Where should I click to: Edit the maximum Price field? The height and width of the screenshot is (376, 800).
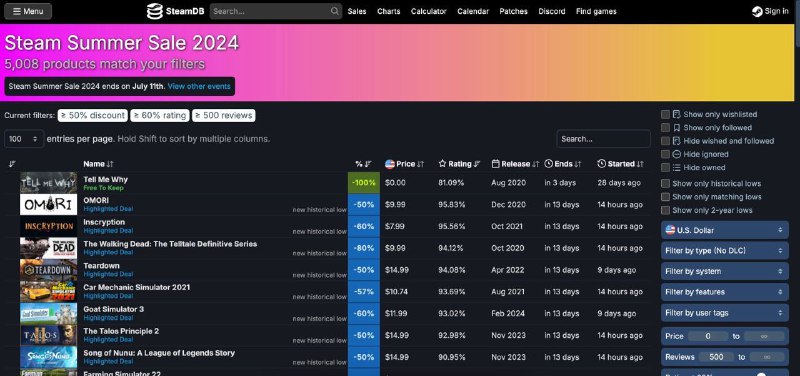[x=764, y=336]
